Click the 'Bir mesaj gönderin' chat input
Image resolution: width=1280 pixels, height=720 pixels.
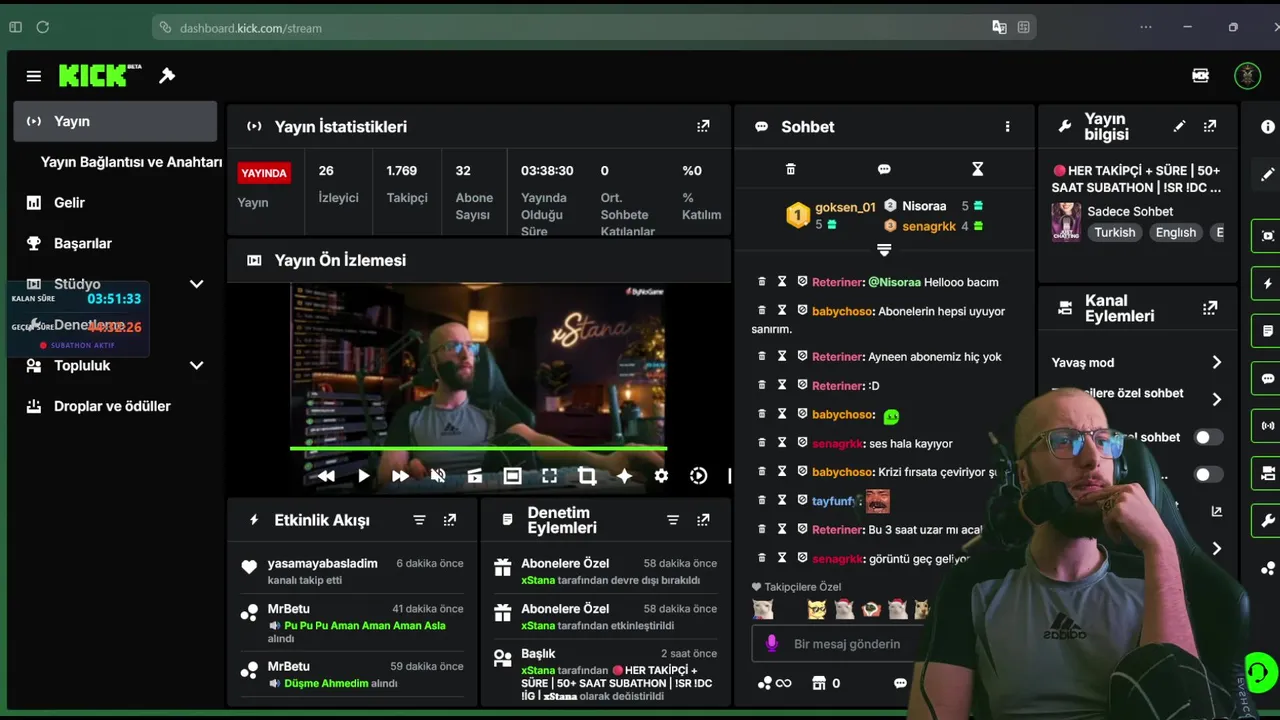(847, 644)
